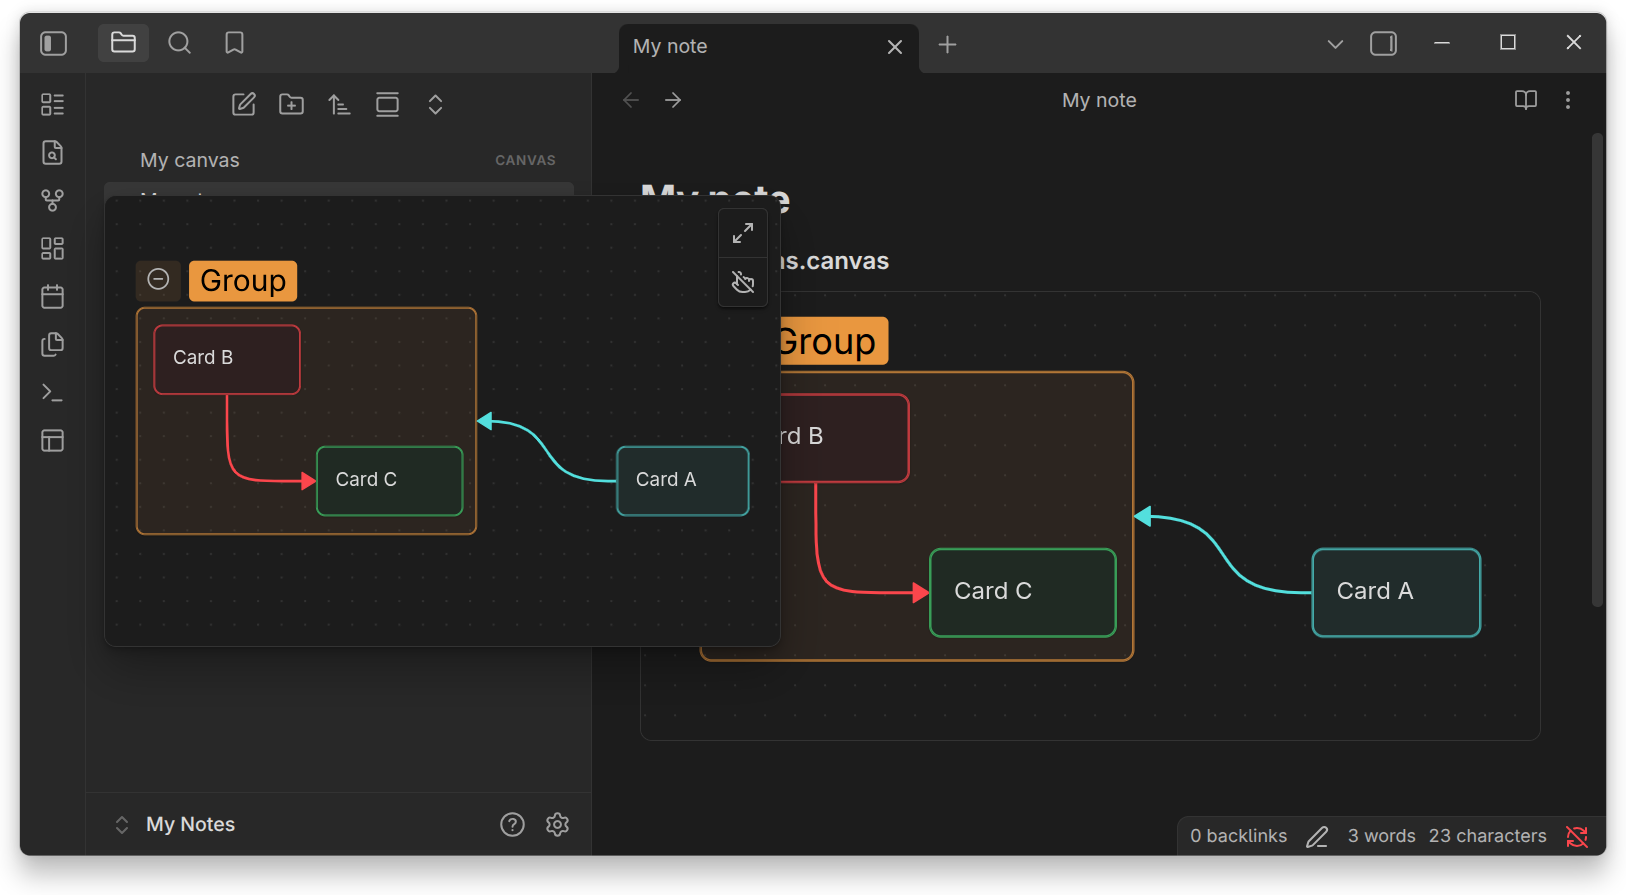Open Obsidian settings gear
This screenshot has height=895, width=1627.
pyautogui.click(x=558, y=824)
